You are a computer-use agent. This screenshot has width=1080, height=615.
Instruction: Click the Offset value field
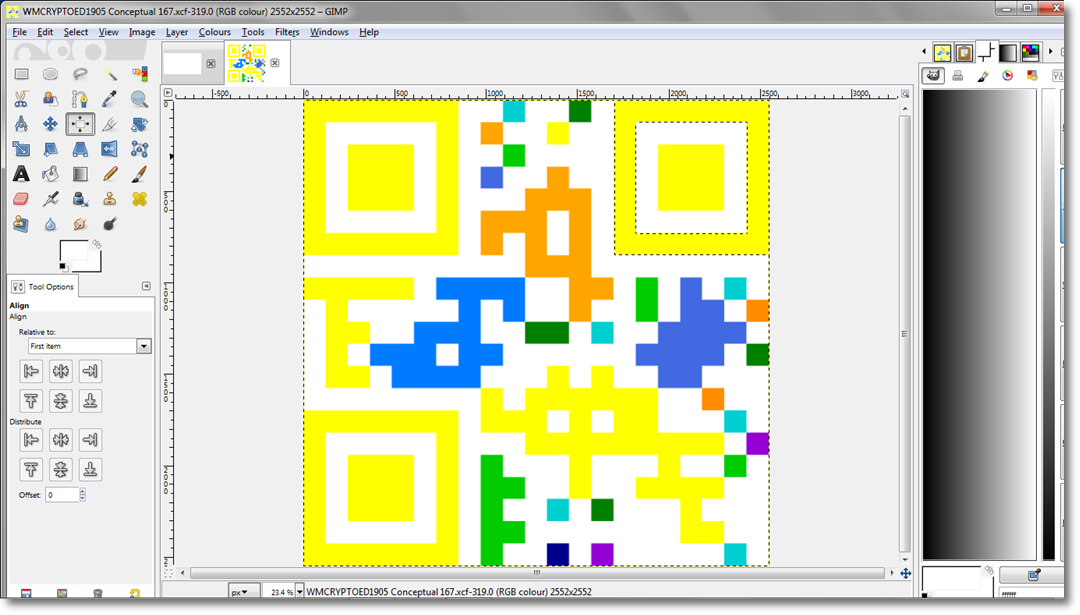point(62,494)
